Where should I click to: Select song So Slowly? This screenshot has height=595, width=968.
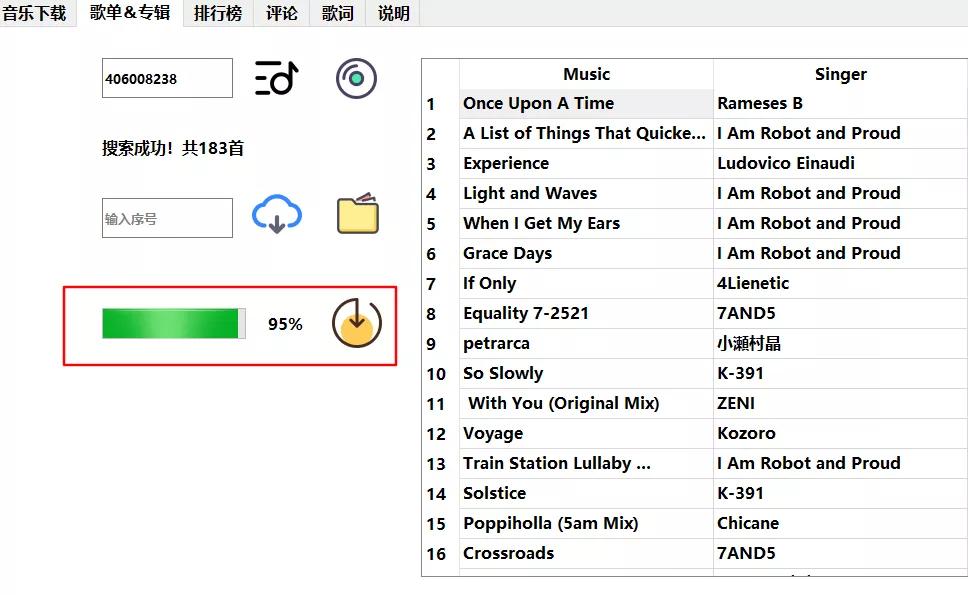[586, 373]
